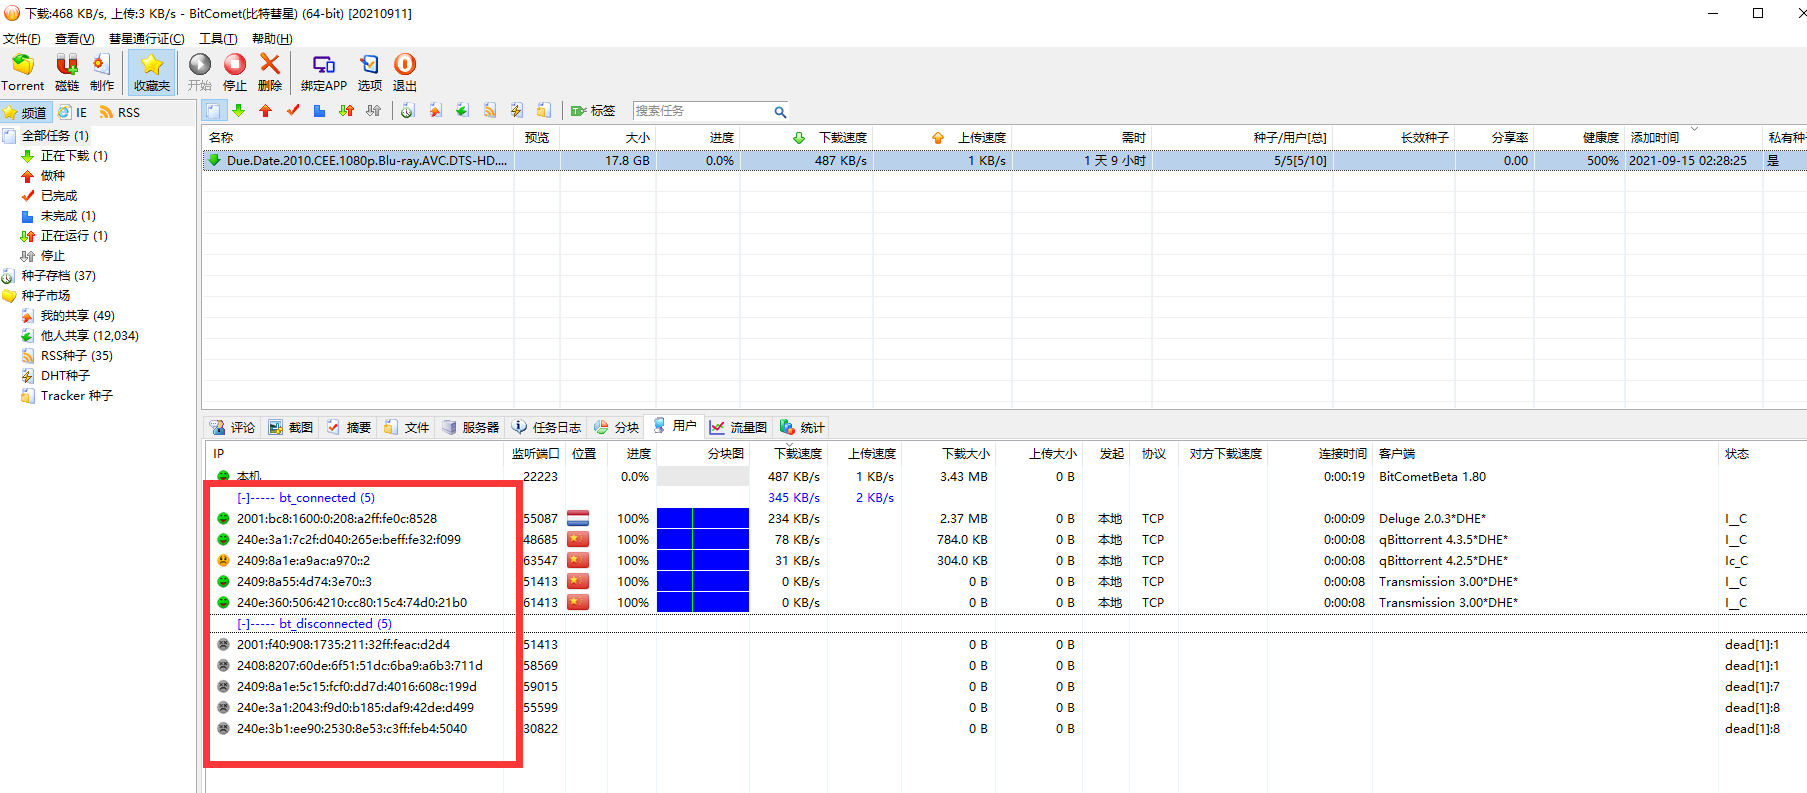Screen dimensions: 1807x793
Task: Open the 彗星通行证 menu
Action: tap(146, 39)
